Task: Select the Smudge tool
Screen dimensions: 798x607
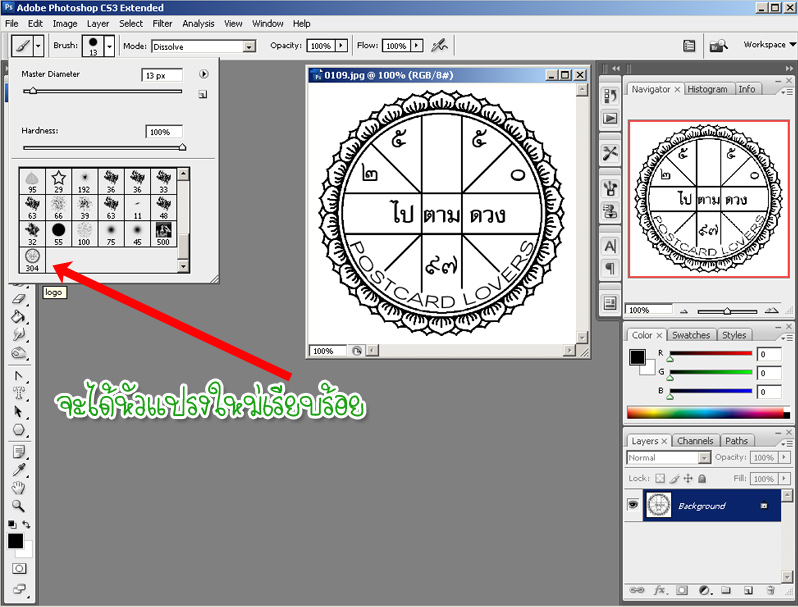Action: (19, 334)
